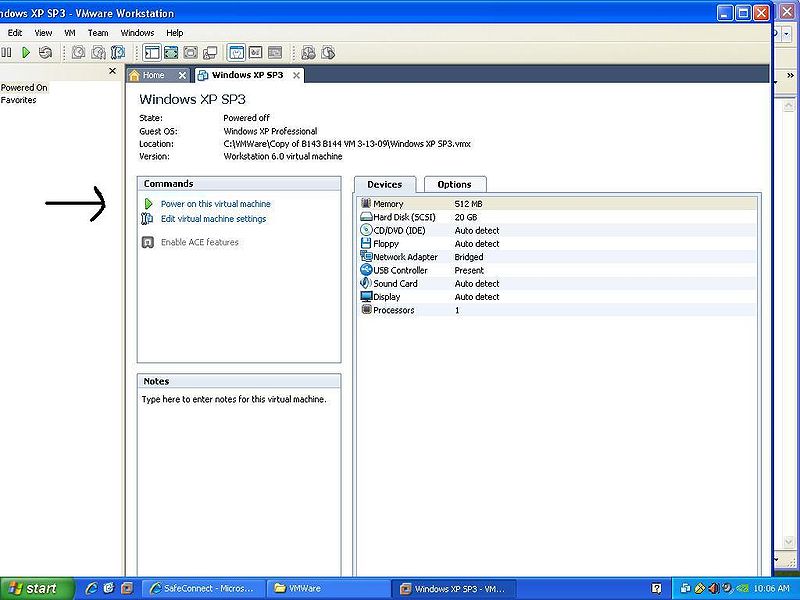
Task: Select the Memory device row
Action: click(557, 204)
